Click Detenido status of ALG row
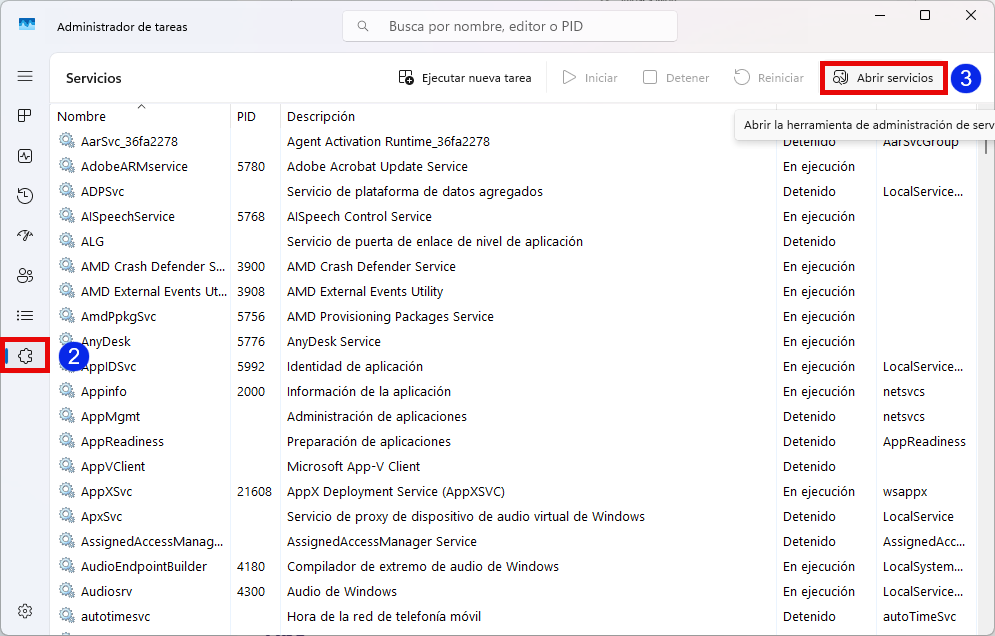 point(809,241)
